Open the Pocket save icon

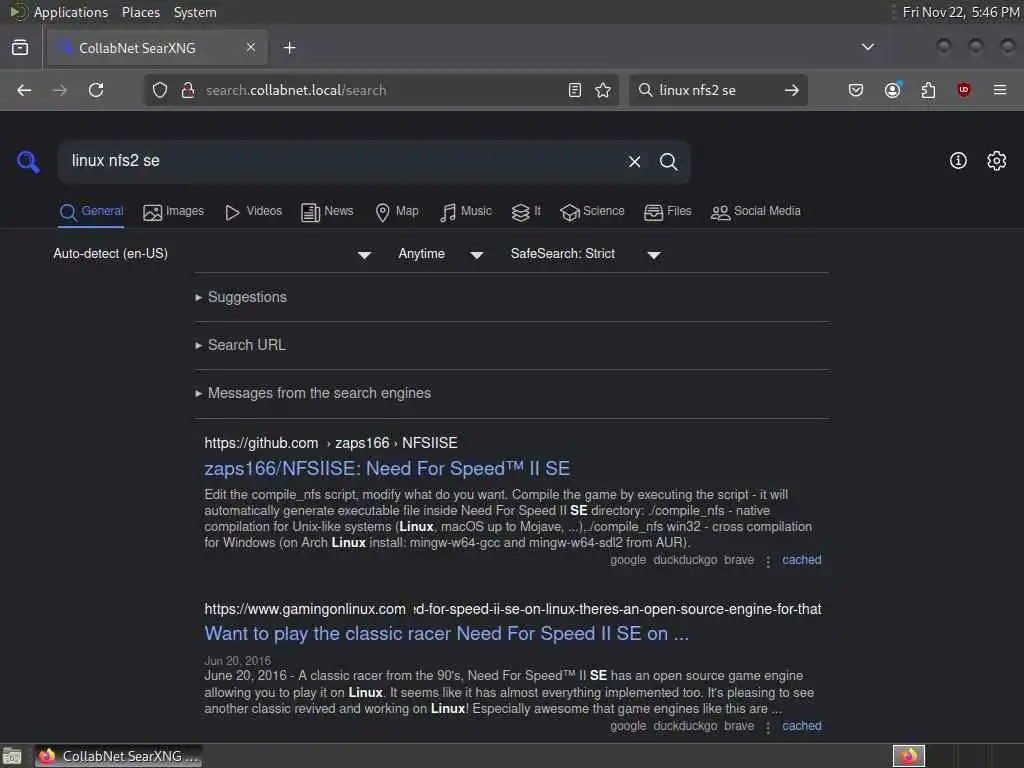click(856, 90)
